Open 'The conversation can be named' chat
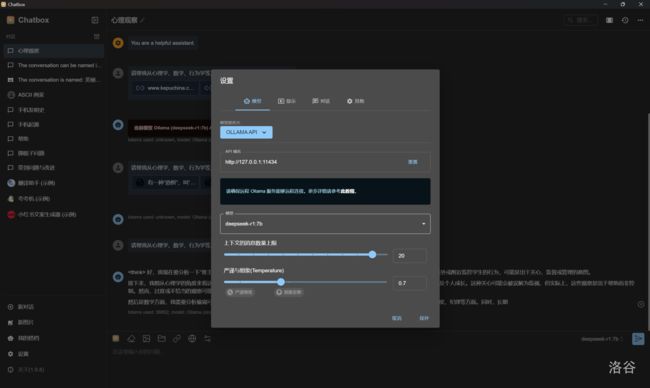The height and width of the screenshot is (388, 650). [54, 65]
